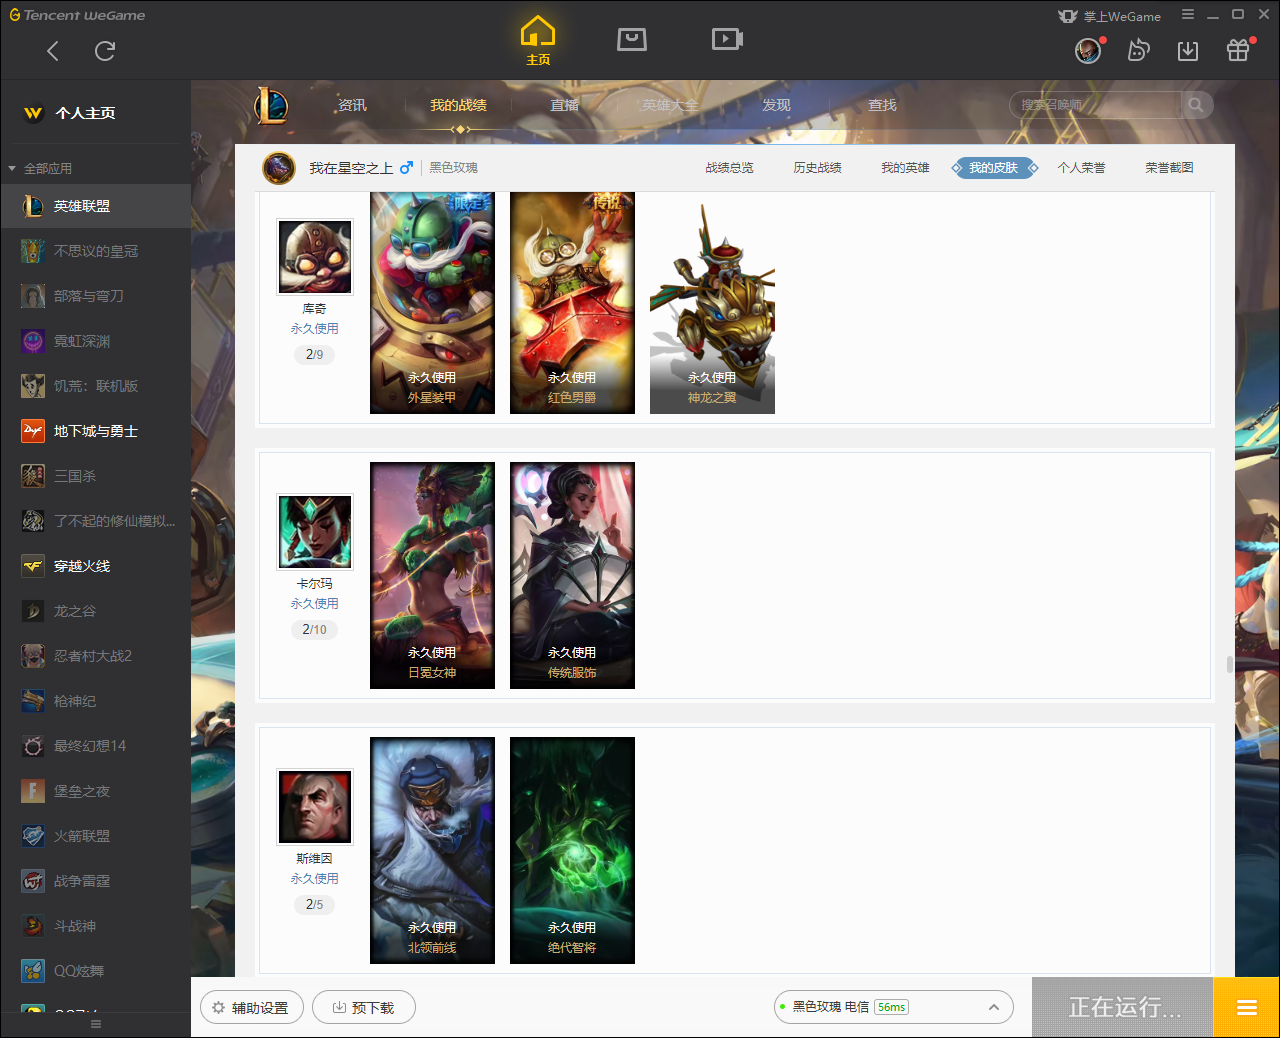Open 掌上WeGame mobile link
1280x1038 pixels.
click(x=1110, y=16)
